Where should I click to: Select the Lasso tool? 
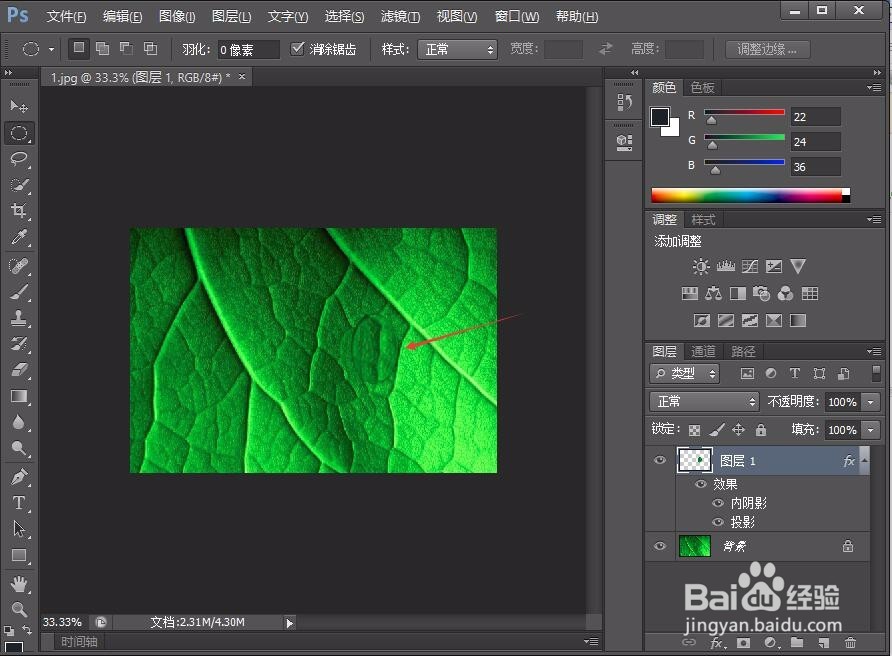(19, 159)
